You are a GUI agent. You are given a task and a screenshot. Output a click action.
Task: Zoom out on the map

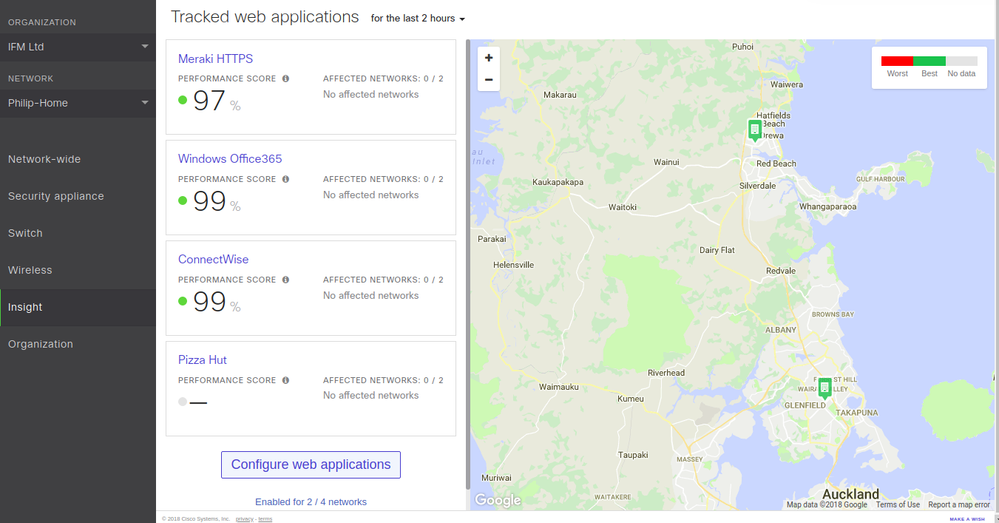point(489,80)
